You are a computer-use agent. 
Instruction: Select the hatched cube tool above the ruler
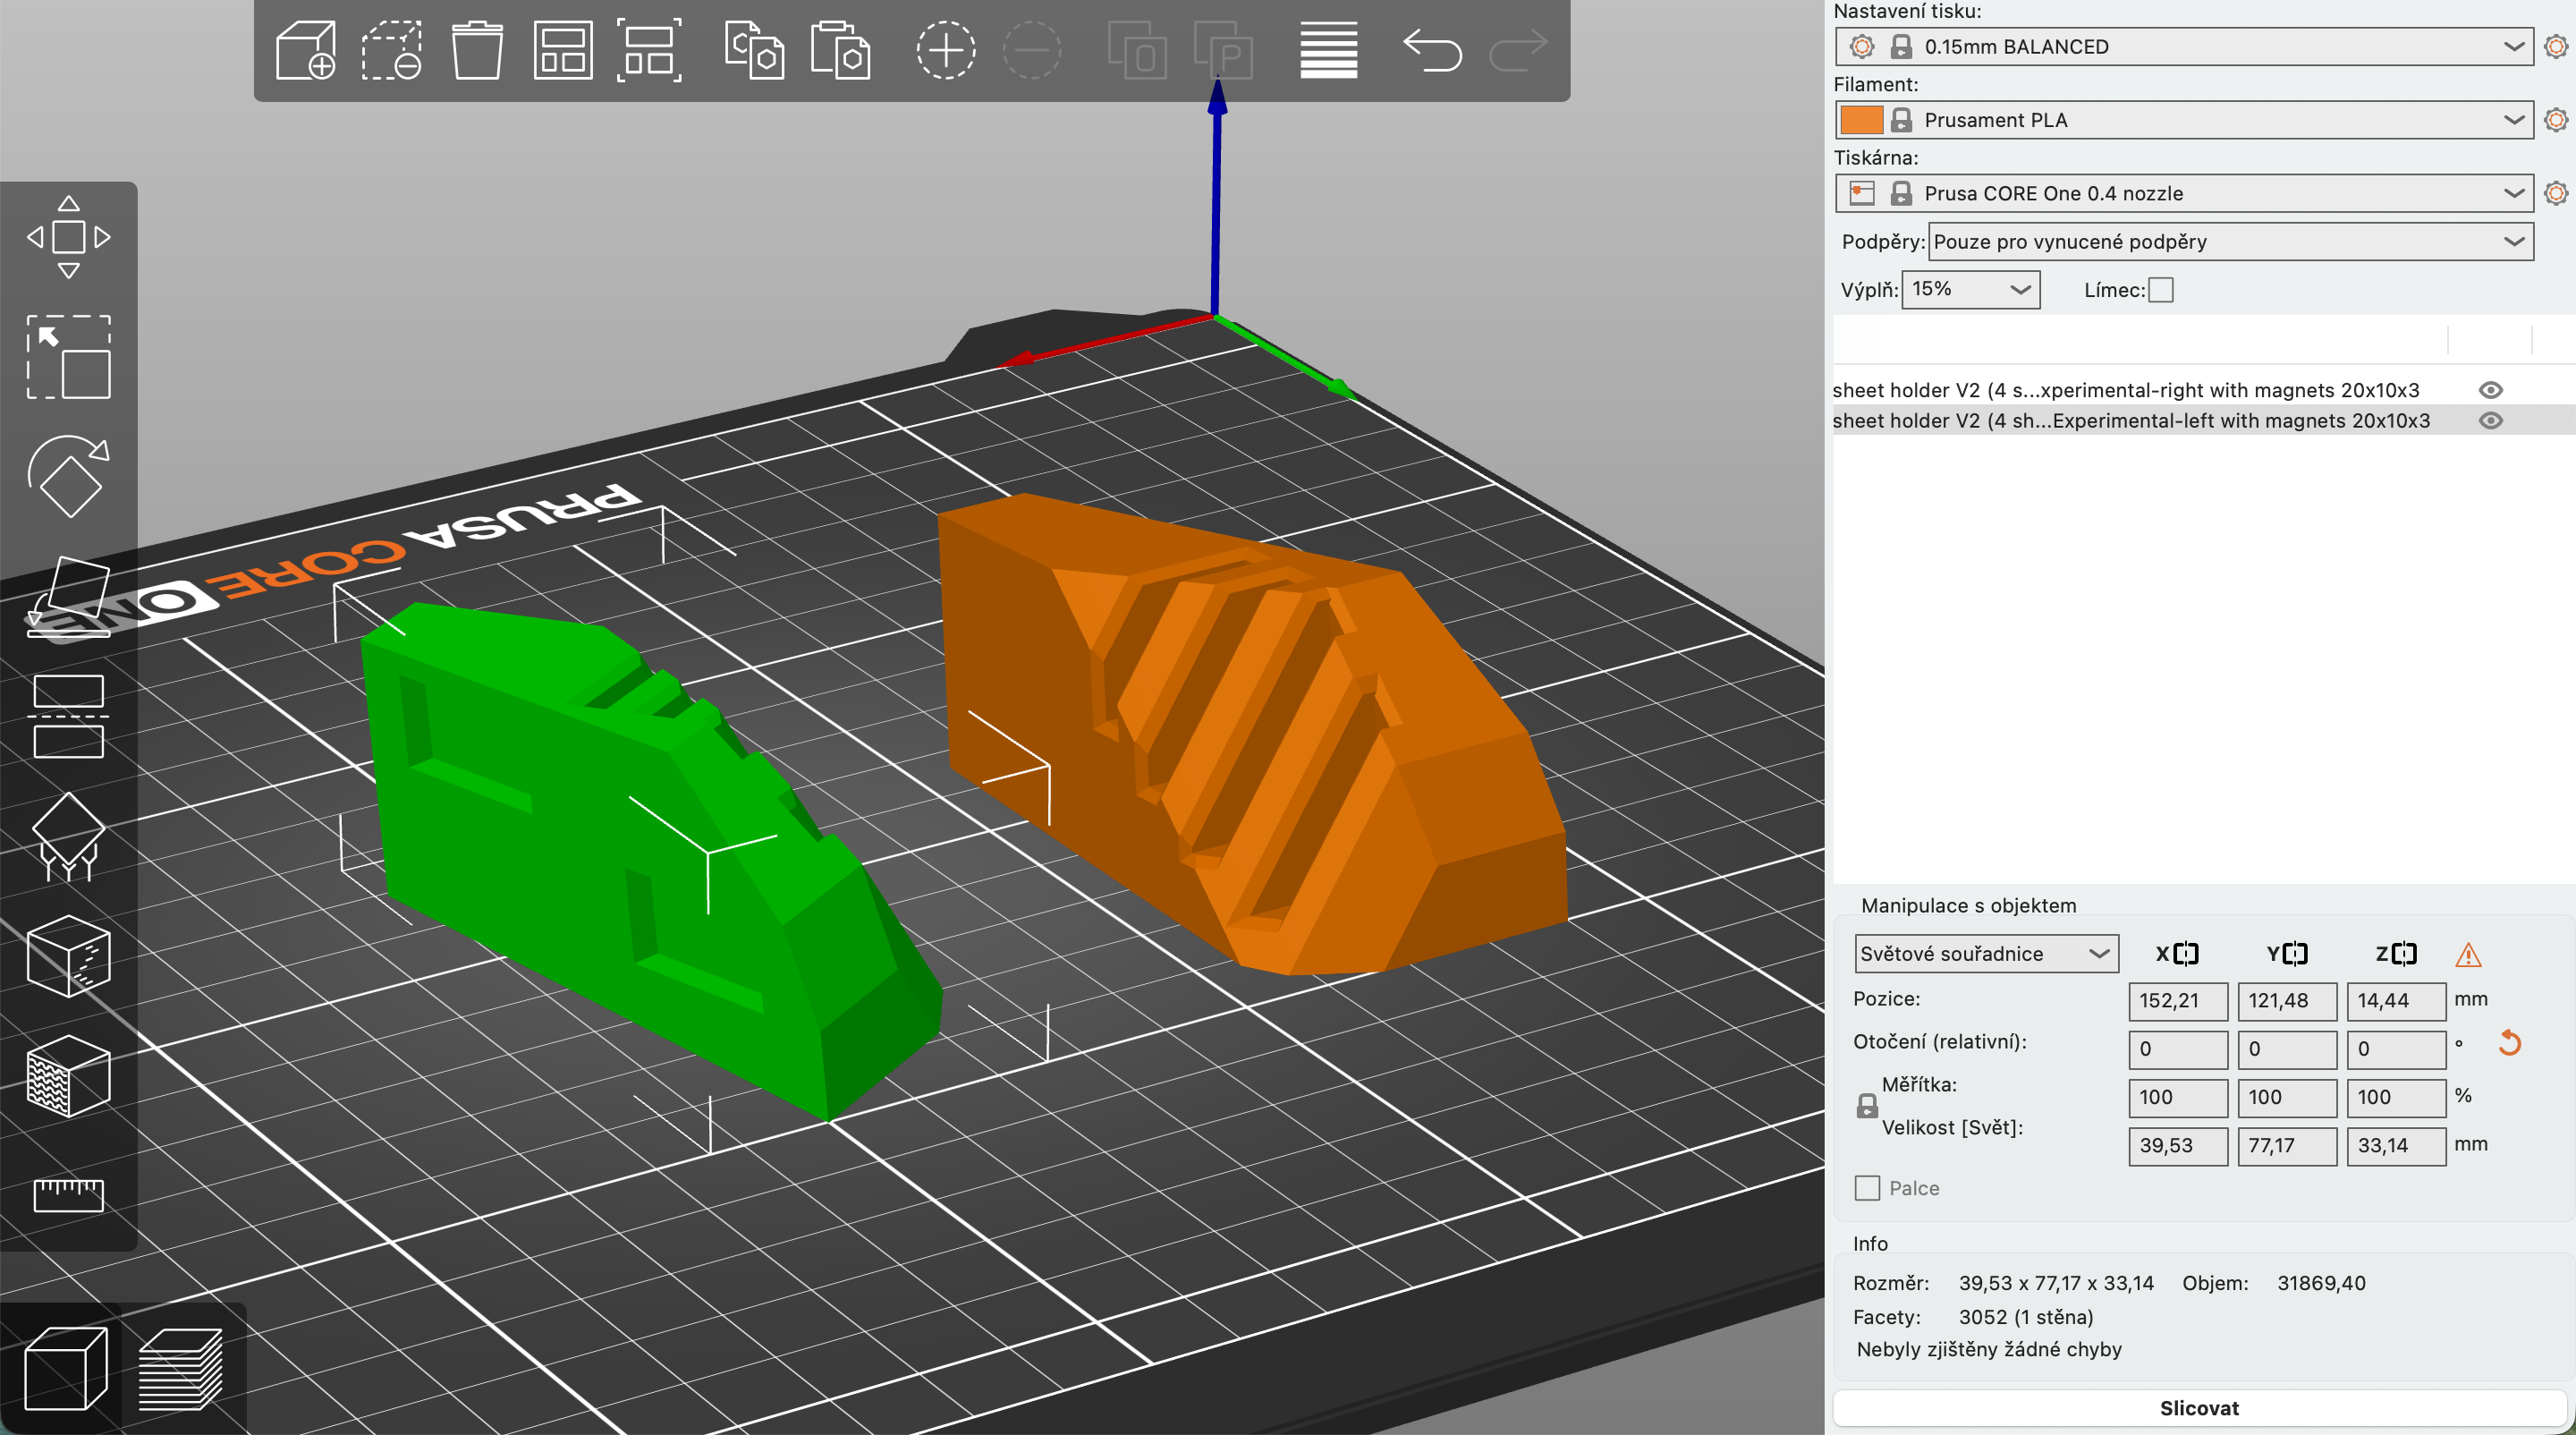pyautogui.click(x=68, y=1076)
